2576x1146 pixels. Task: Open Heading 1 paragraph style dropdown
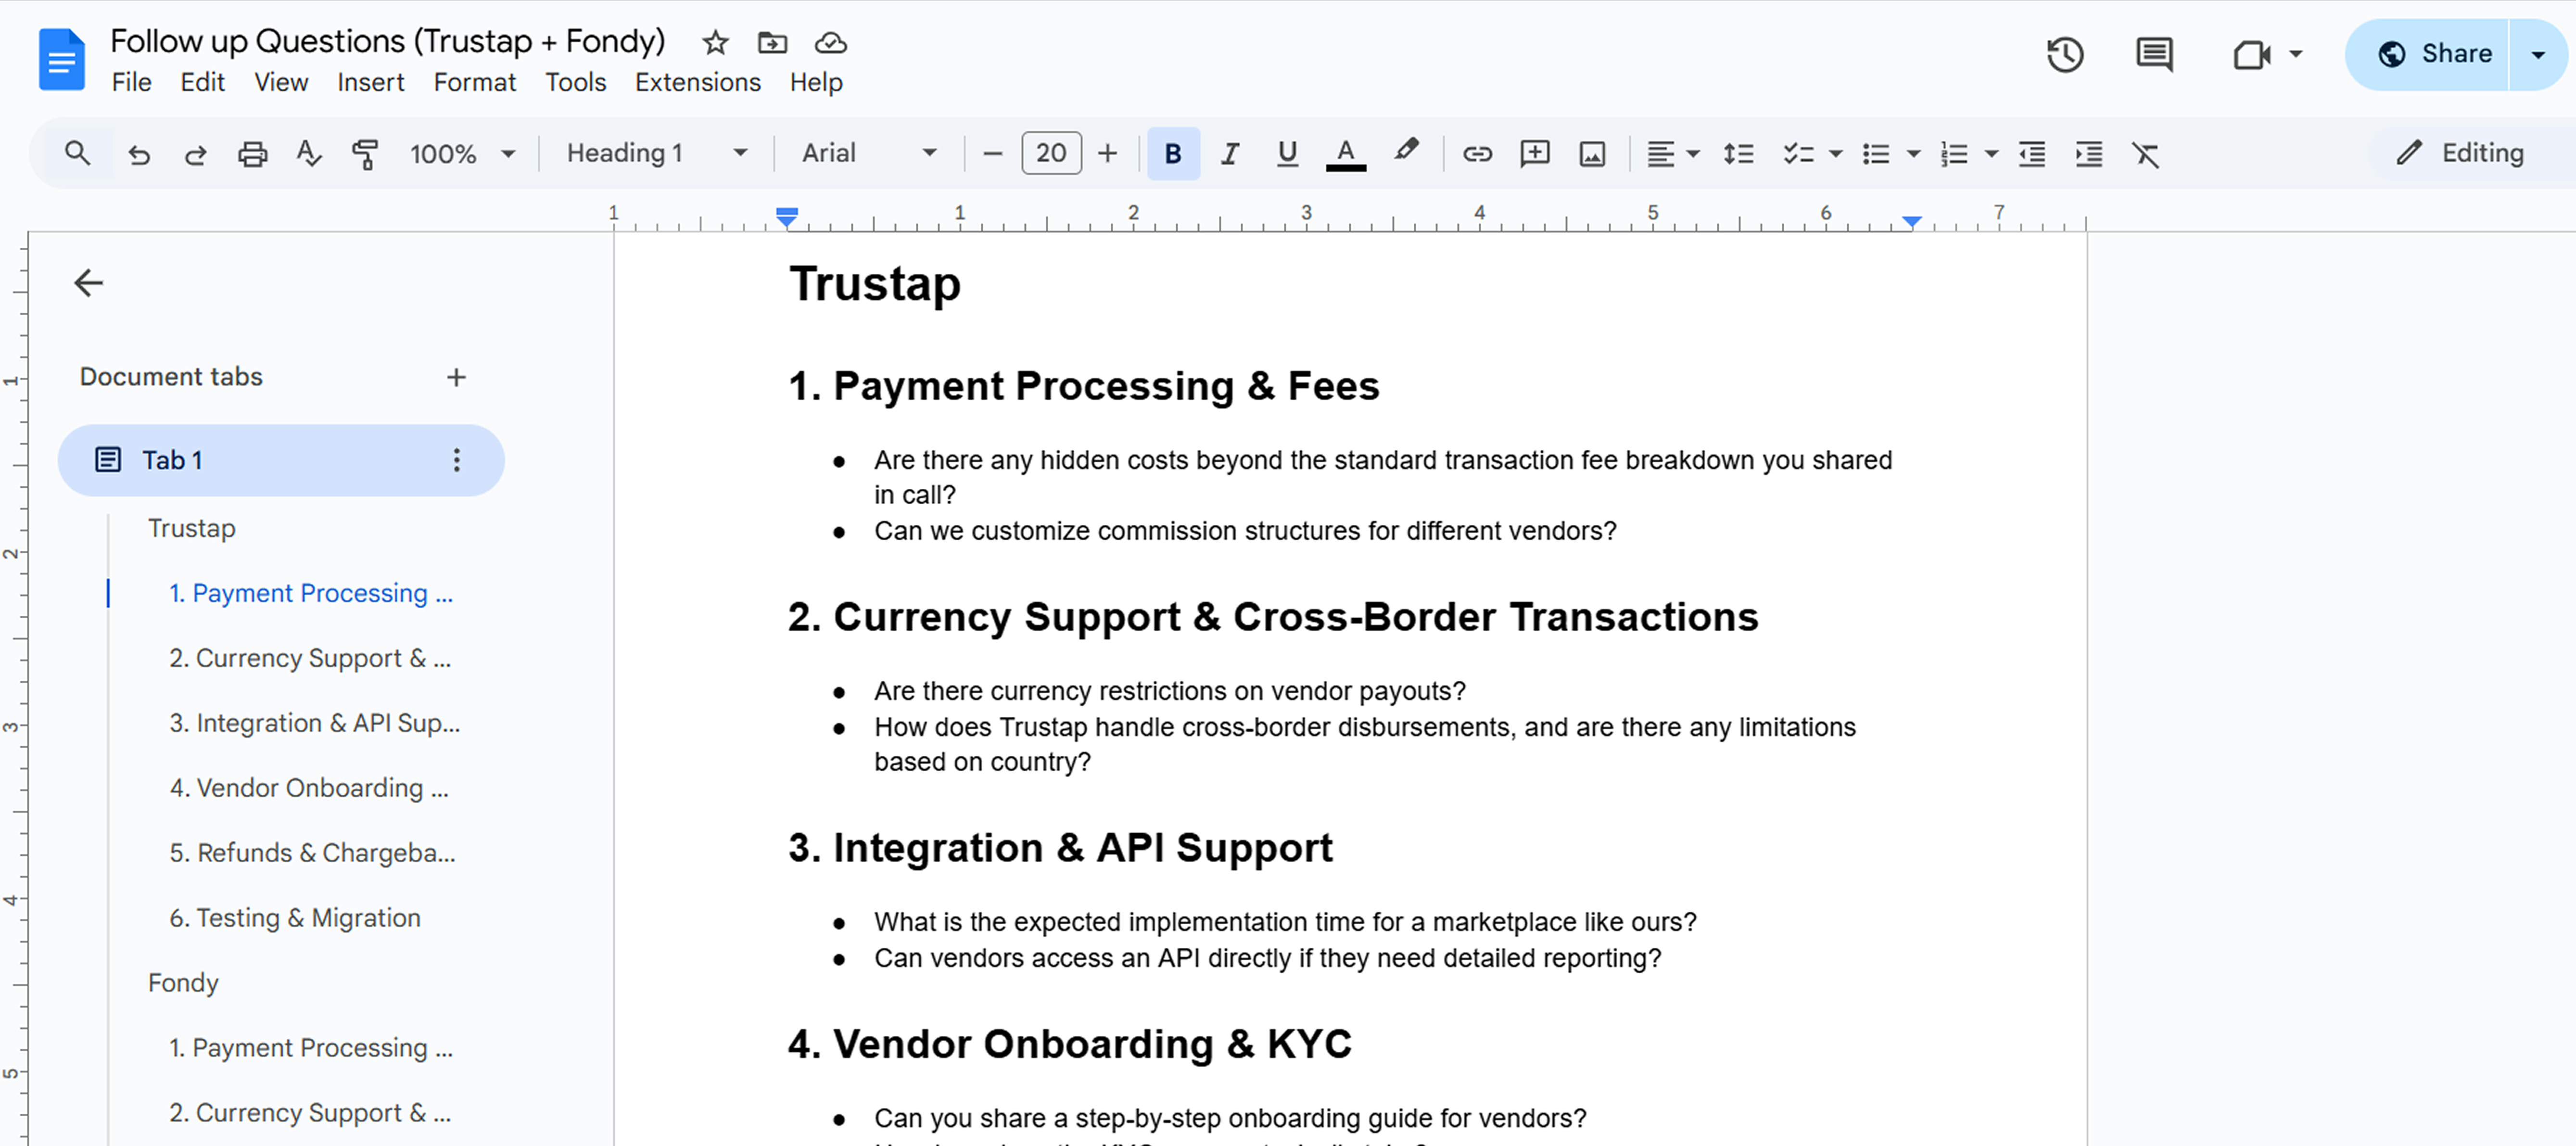(656, 153)
